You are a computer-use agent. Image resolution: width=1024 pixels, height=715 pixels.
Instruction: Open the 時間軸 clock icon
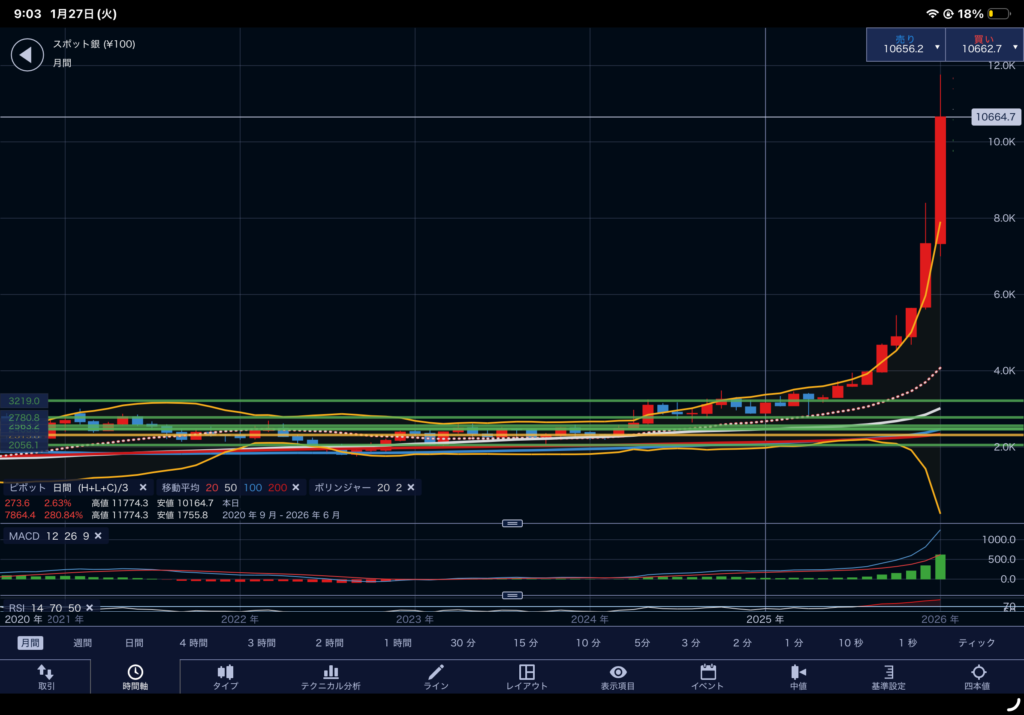pyautogui.click(x=134, y=677)
